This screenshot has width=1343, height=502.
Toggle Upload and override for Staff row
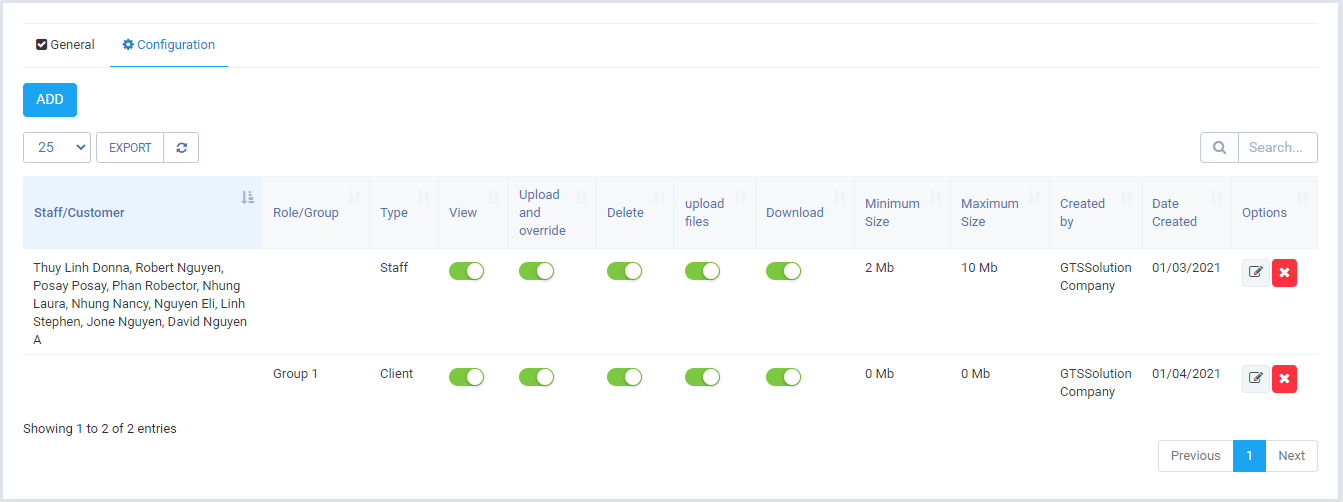coord(536,271)
